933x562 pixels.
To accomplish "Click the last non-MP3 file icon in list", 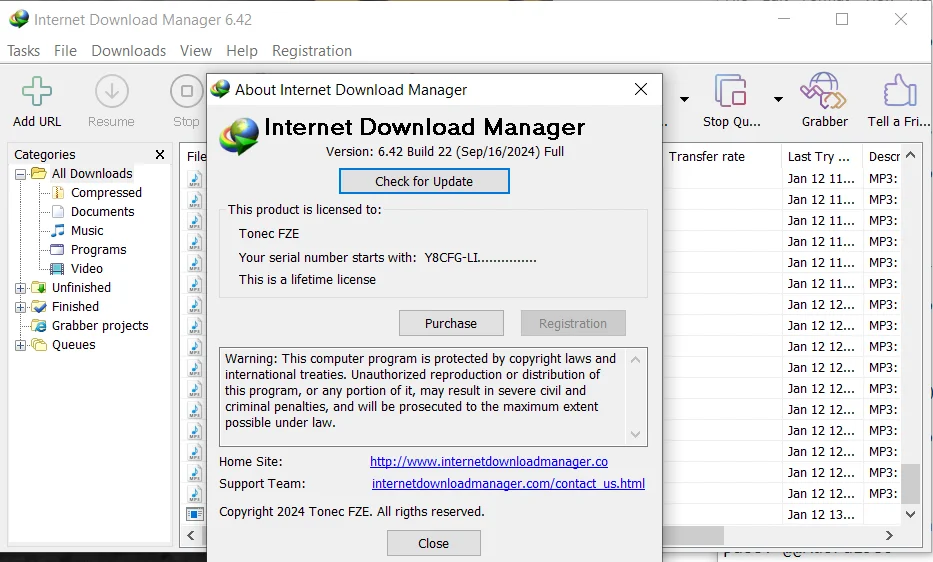I will point(195,514).
